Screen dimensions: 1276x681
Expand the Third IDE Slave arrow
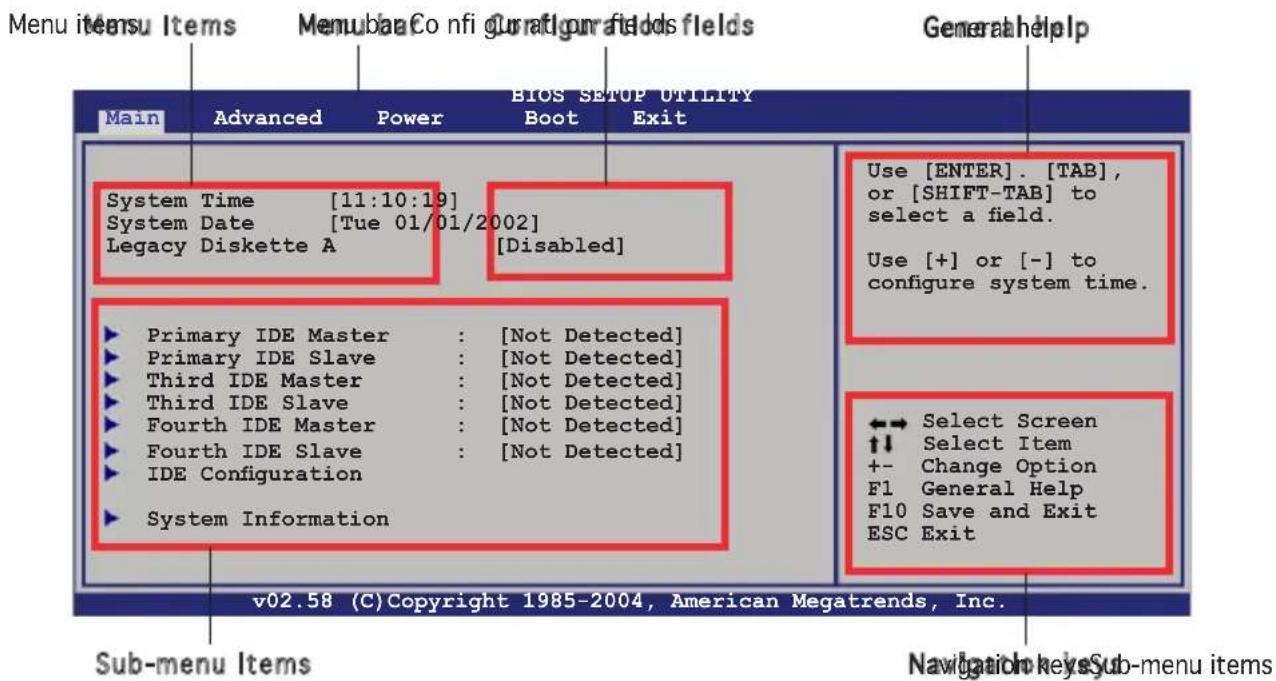pyautogui.click(x=111, y=403)
